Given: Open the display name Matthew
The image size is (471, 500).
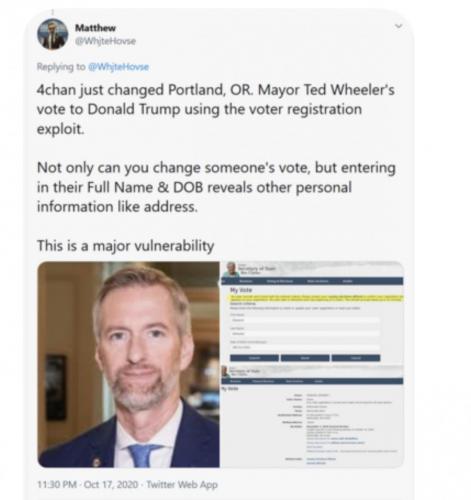Looking at the screenshot, I should (x=95, y=28).
